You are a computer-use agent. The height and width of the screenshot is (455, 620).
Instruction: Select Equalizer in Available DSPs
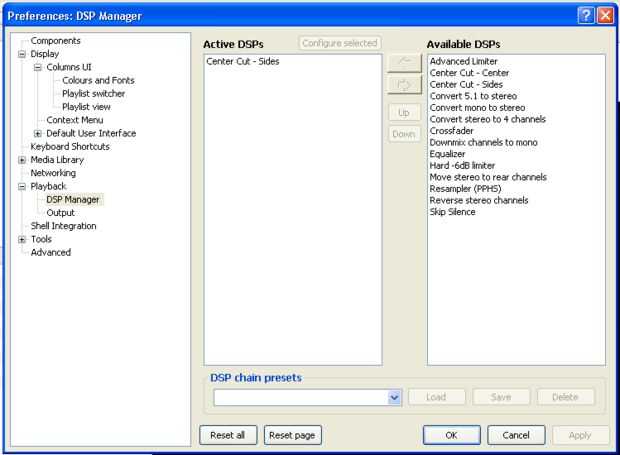pyautogui.click(x=447, y=154)
